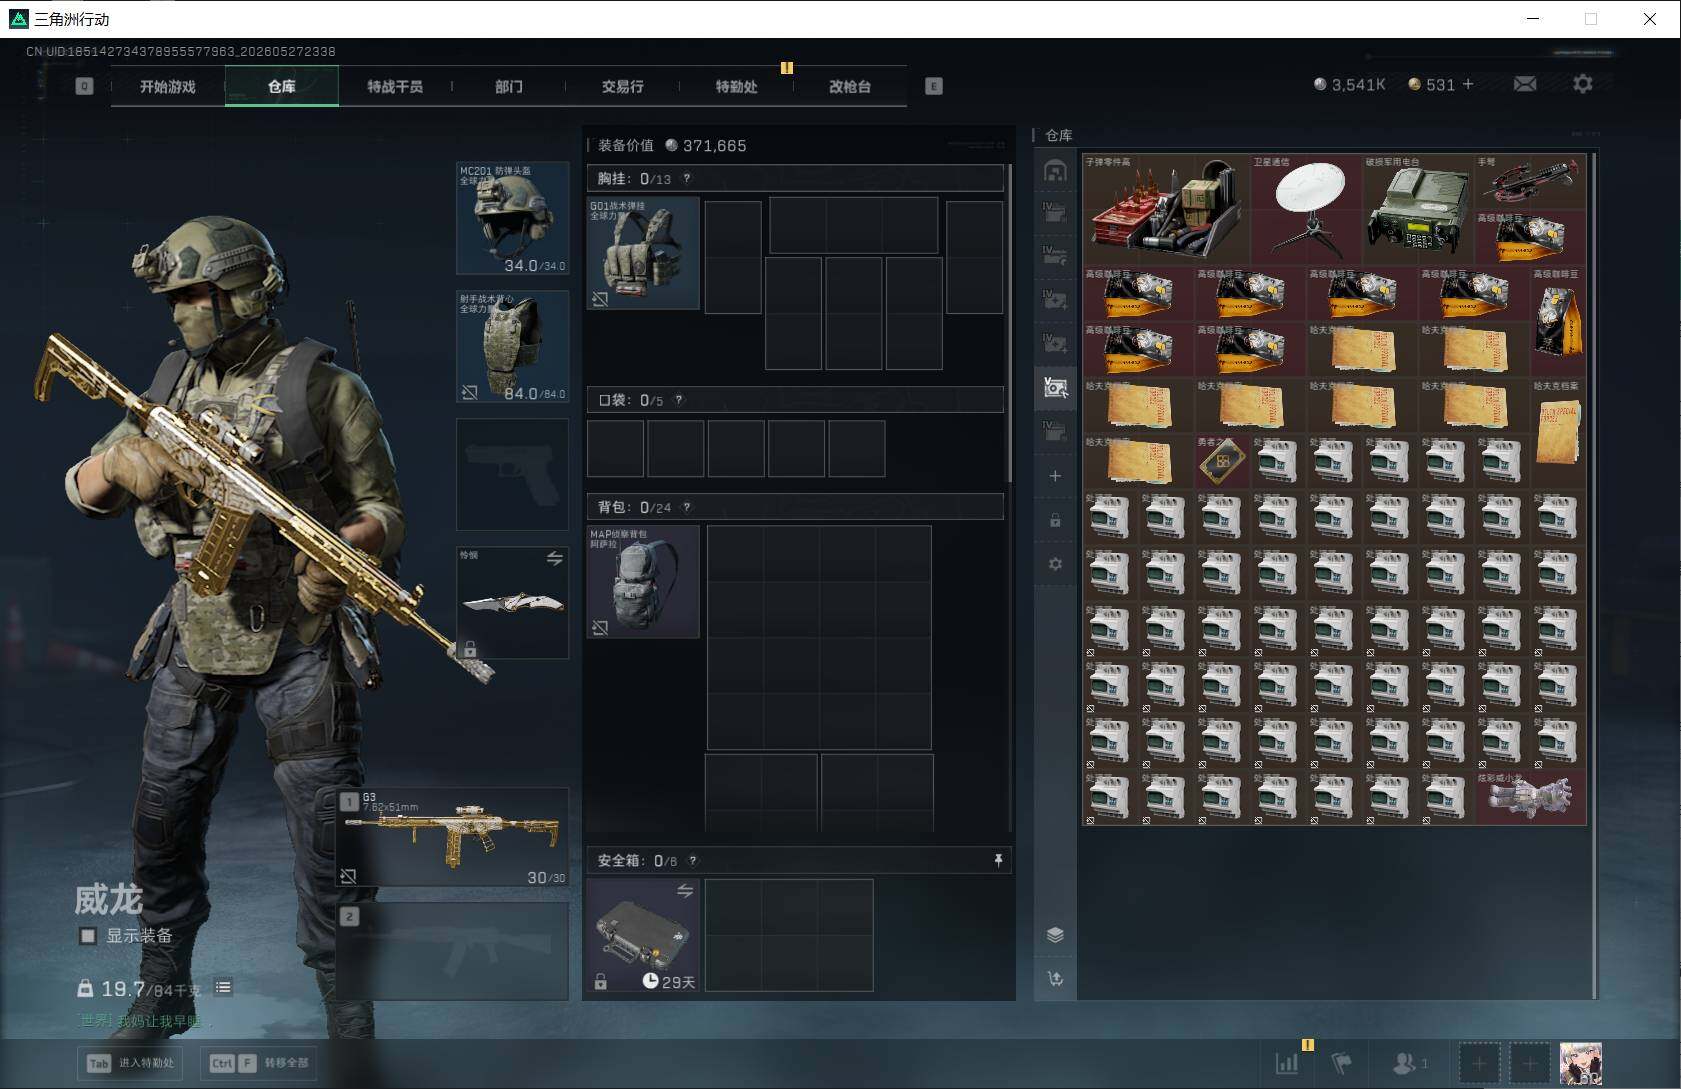1681x1089 pixels.
Task: Click the swap arrows on the safe box
Action: pos(685,890)
